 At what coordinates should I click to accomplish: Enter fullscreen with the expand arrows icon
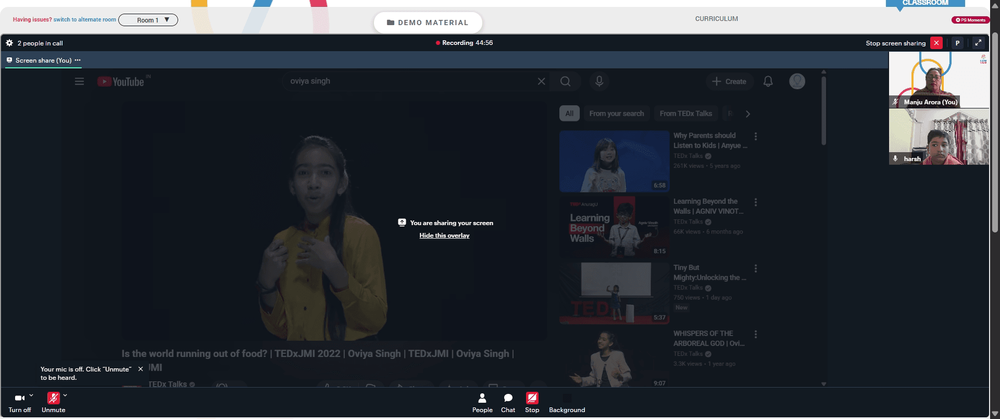[x=978, y=43]
